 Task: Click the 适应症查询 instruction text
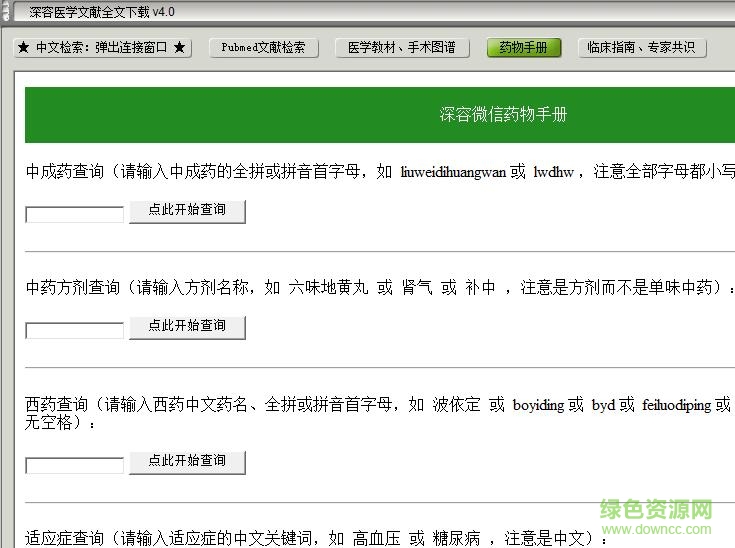pyautogui.click(x=316, y=538)
